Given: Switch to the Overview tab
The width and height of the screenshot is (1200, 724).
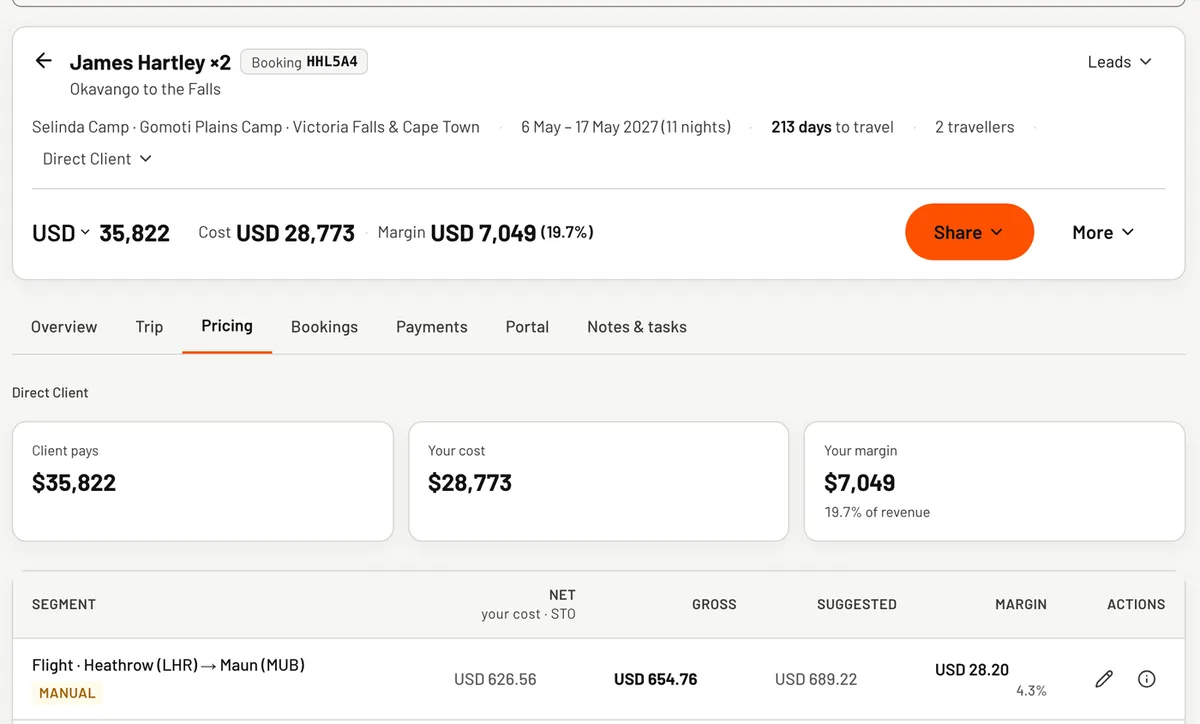Looking at the screenshot, I should pyautogui.click(x=64, y=327).
